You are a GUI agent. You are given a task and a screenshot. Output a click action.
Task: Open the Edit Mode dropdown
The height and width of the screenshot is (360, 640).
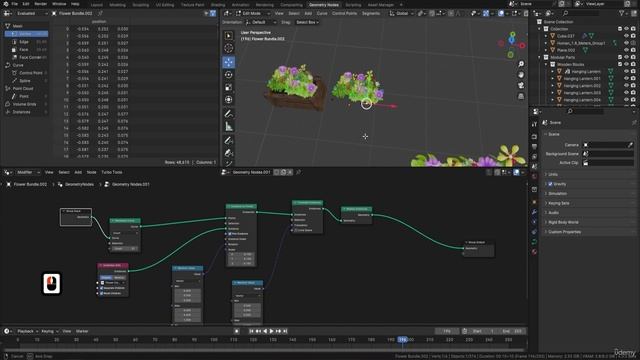point(253,13)
